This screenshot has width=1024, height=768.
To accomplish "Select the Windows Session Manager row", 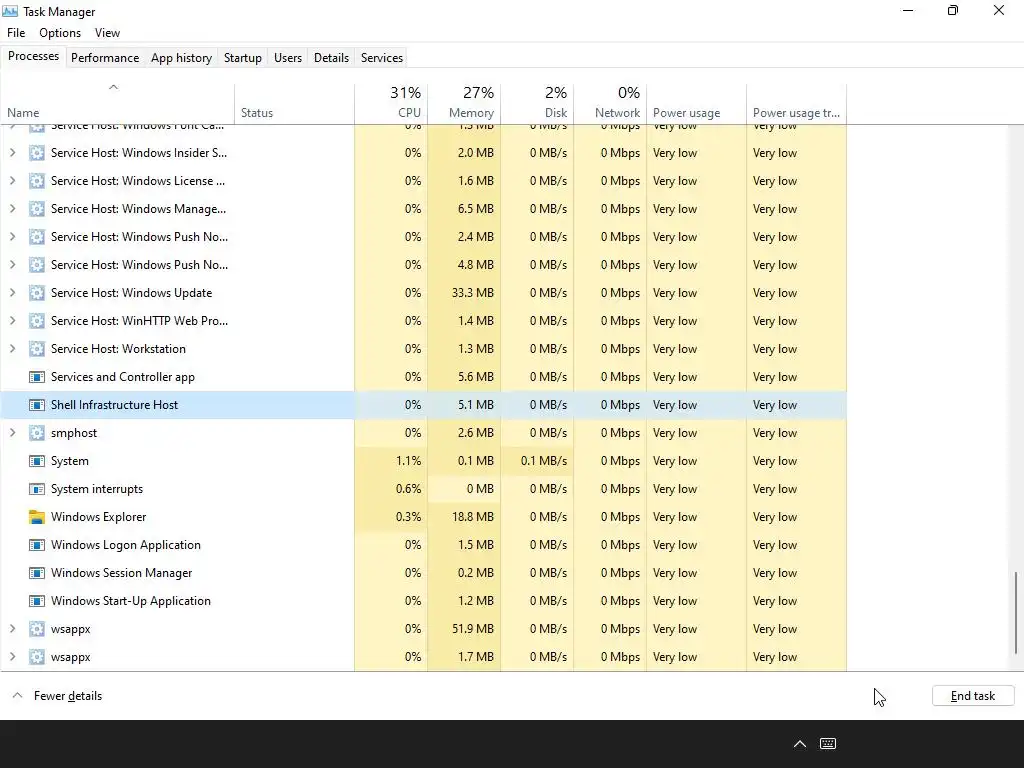I will click(x=423, y=573).
